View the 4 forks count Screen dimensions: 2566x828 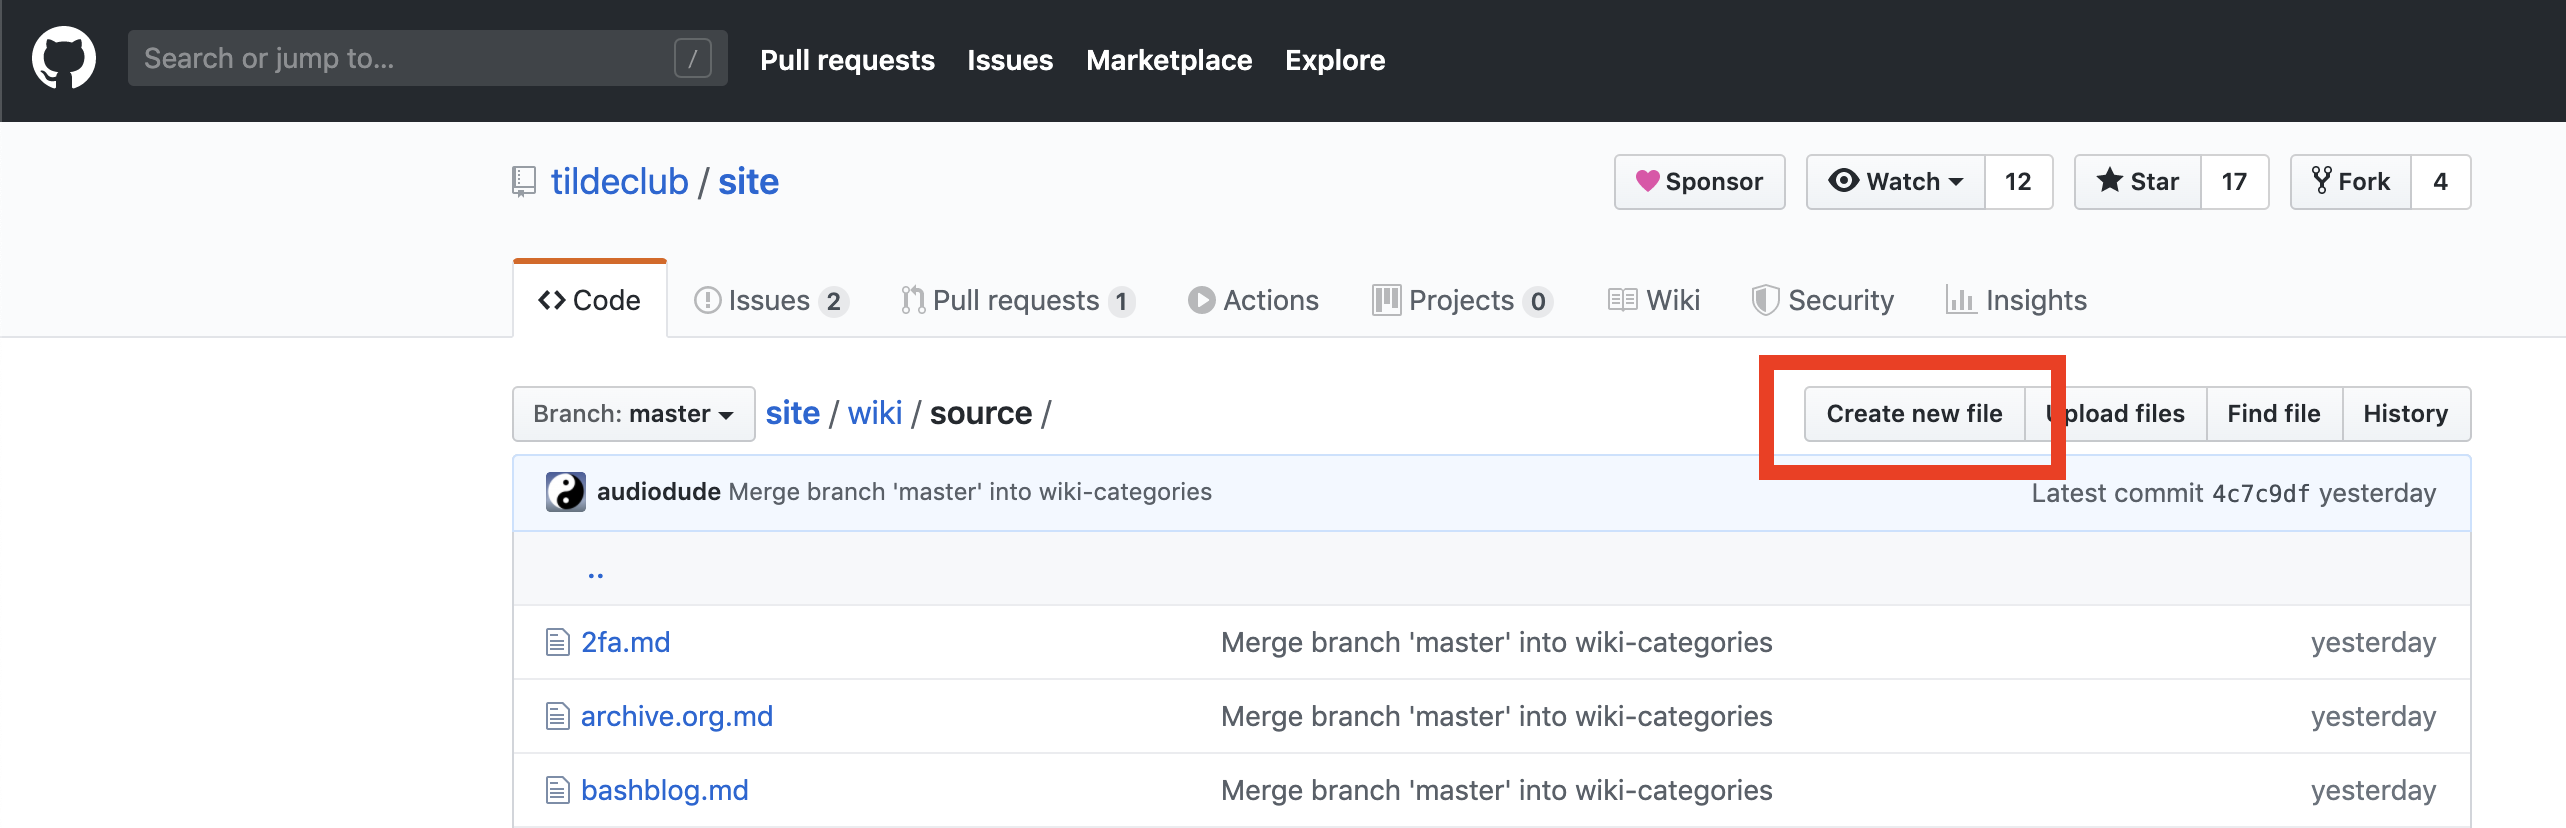coord(2440,182)
